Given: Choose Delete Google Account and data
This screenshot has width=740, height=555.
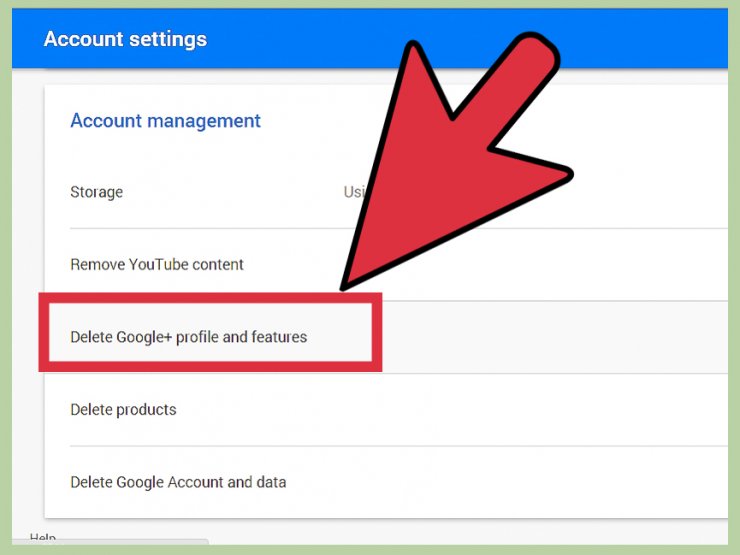Looking at the screenshot, I should click(178, 482).
